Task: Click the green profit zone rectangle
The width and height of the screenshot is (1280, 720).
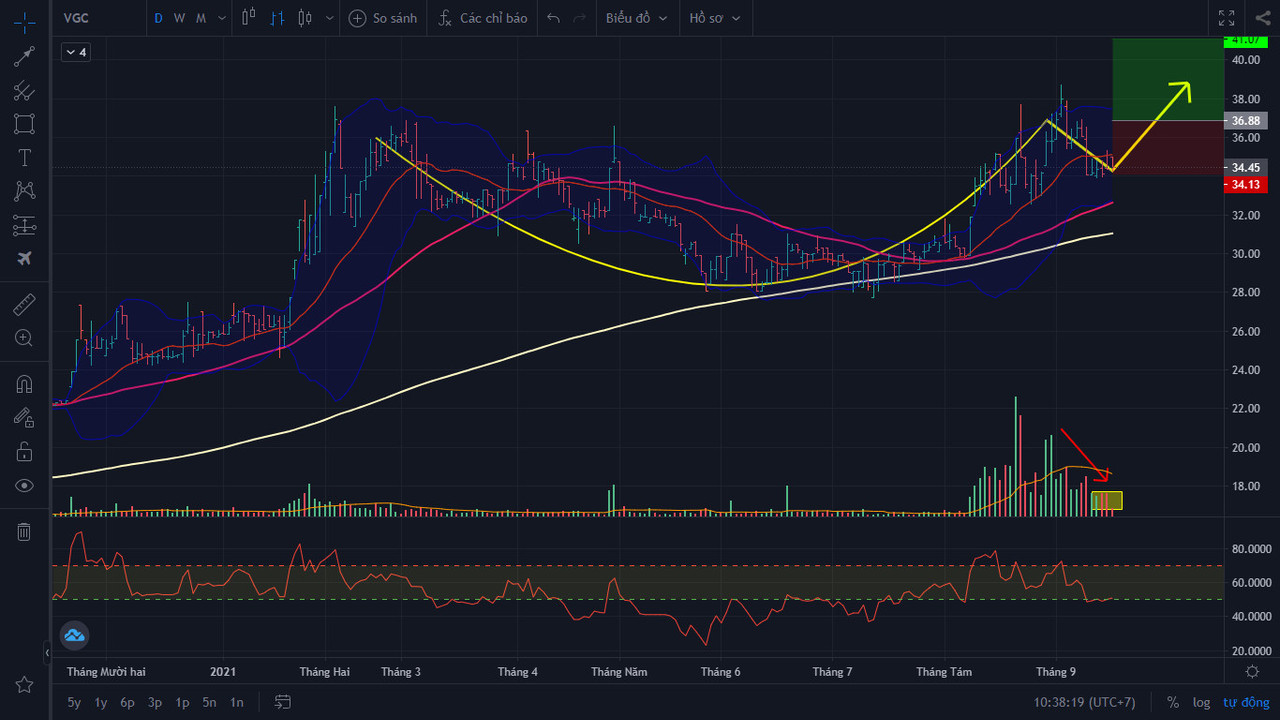Action: point(1167,79)
